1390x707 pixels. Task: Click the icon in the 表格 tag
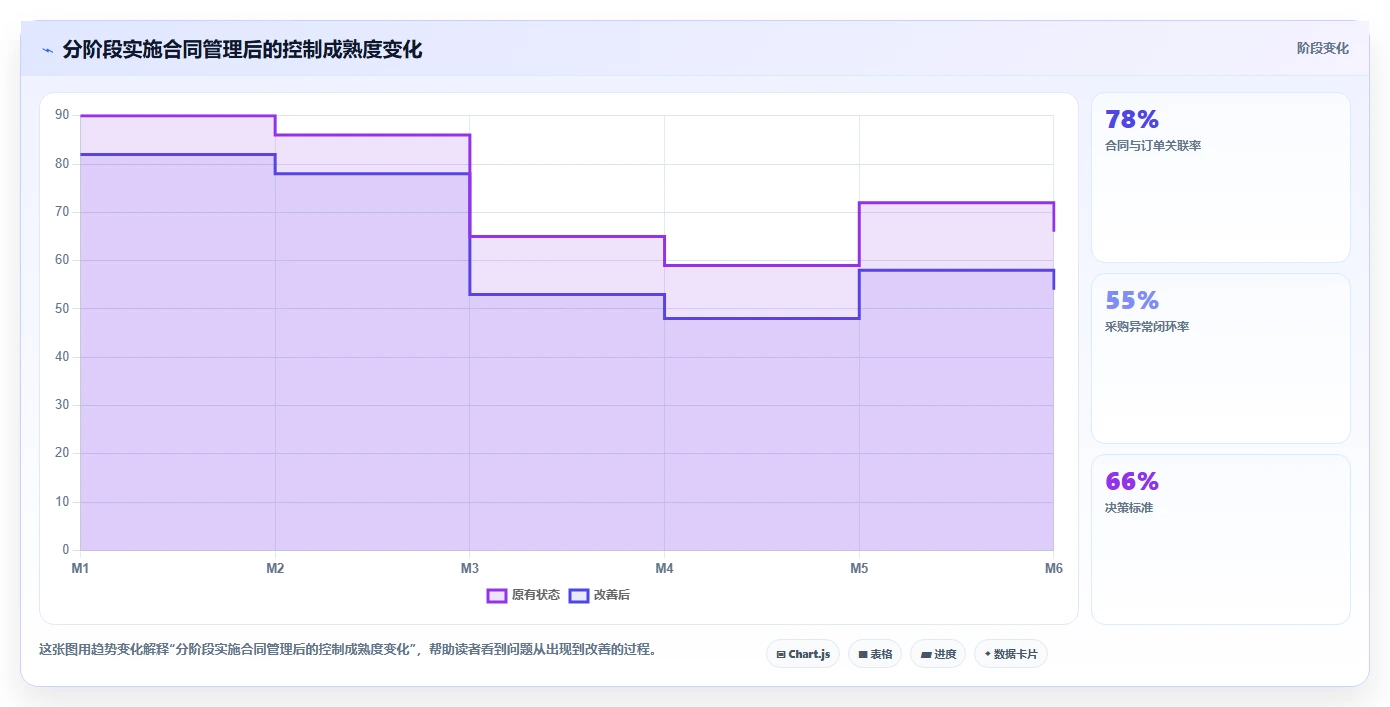tap(863, 654)
